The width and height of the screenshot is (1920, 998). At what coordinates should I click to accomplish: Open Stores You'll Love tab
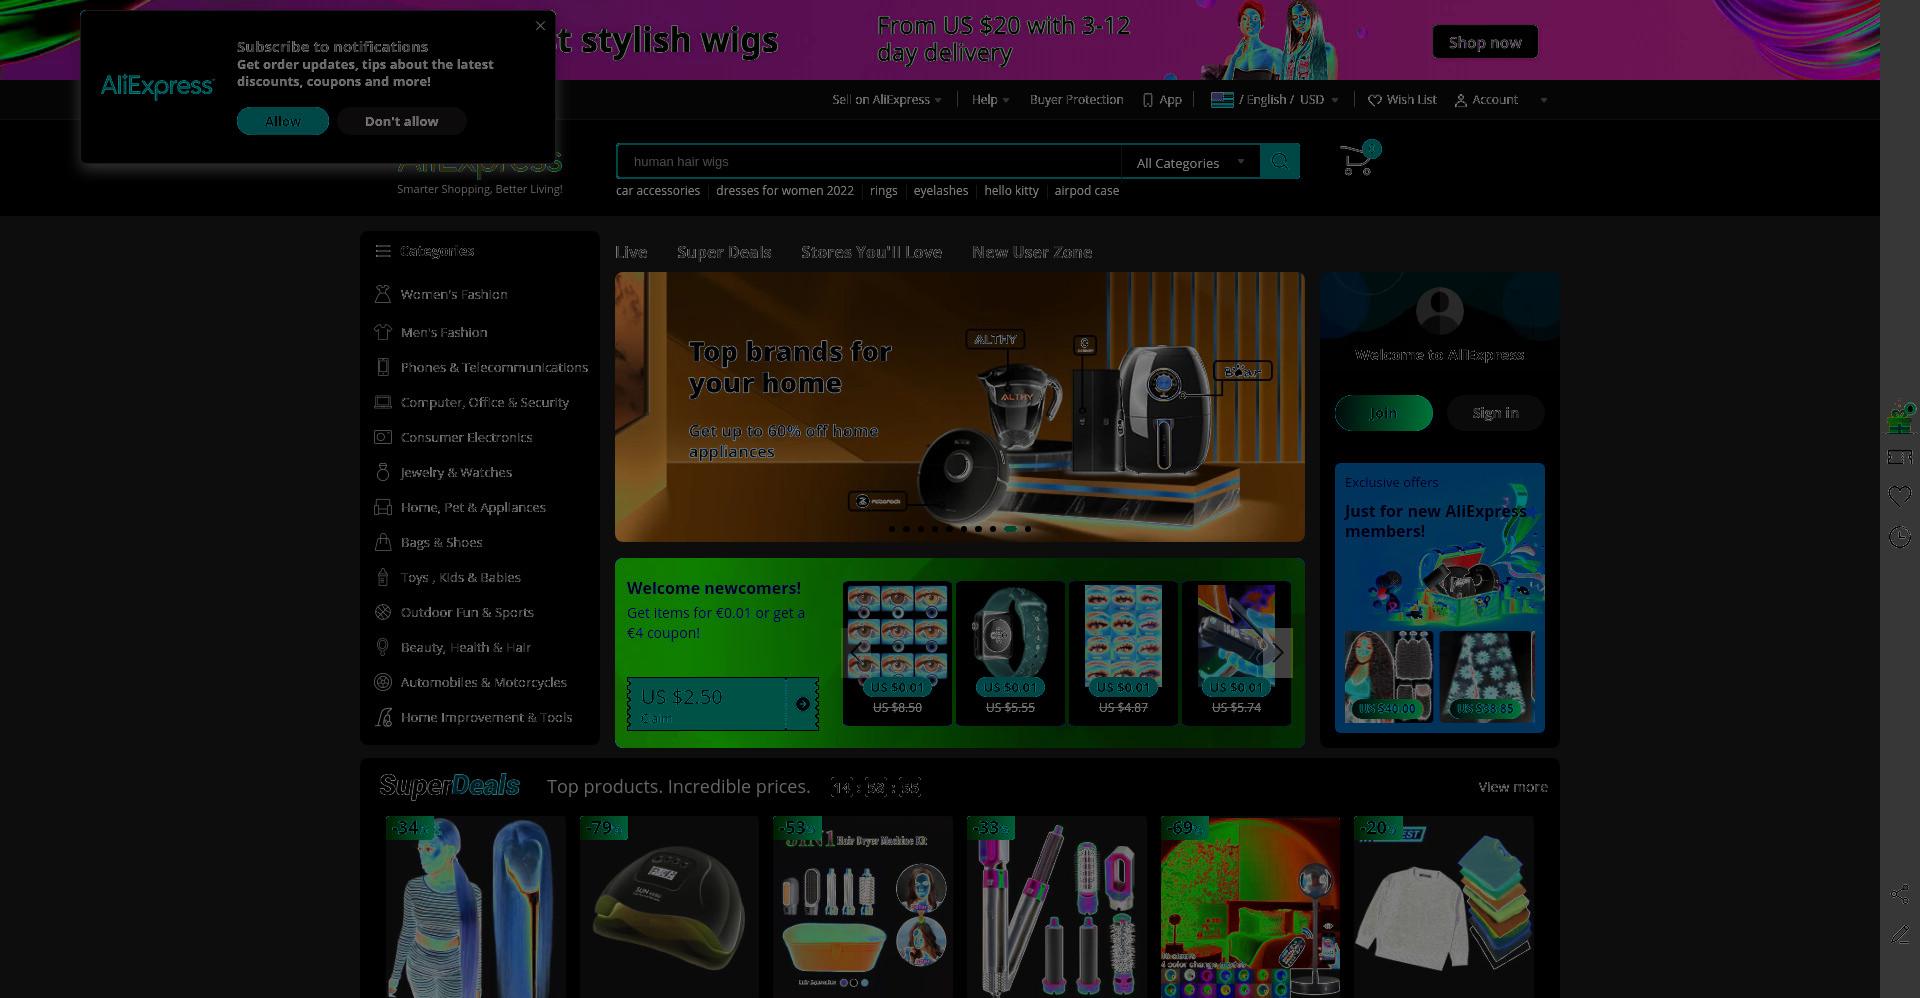pyautogui.click(x=871, y=252)
